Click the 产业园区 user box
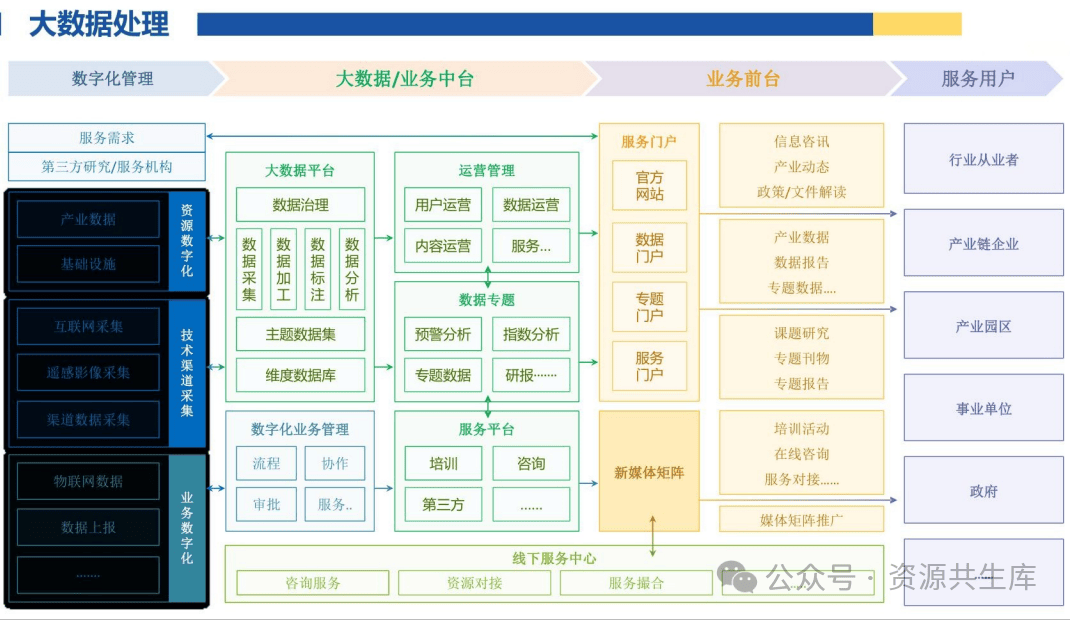This screenshot has width=1070, height=620. click(x=983, y=326)
